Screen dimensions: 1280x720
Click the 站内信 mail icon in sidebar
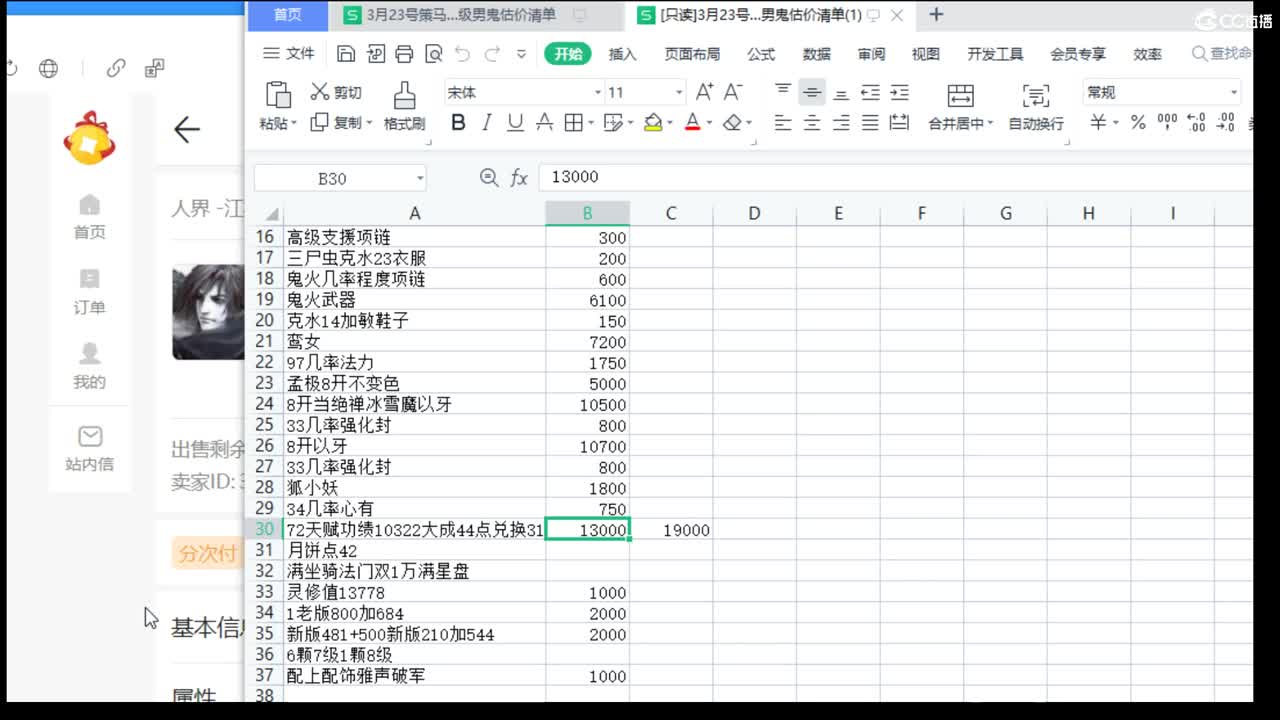[x=90, y=437]
